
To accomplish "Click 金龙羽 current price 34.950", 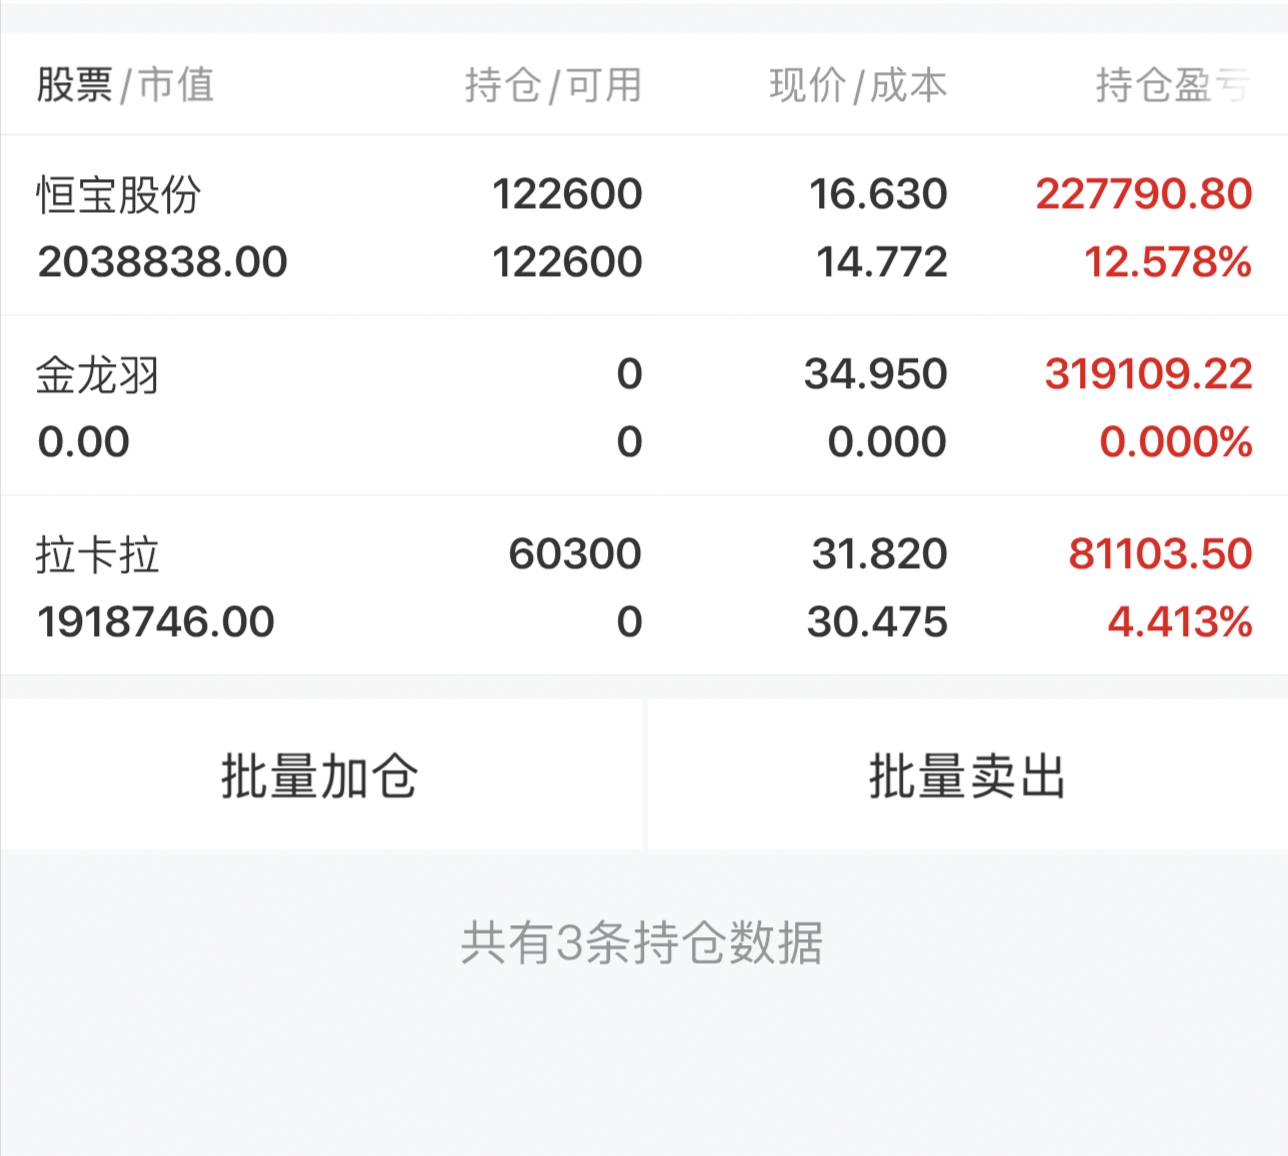I will click(875, 374).
